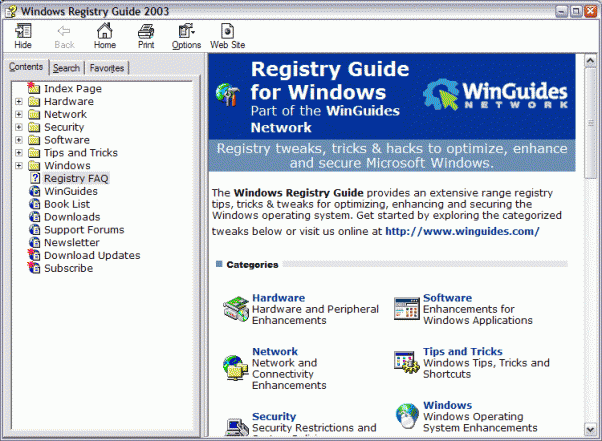Click the Windows category globe-mouse icon

coord(407,416)
